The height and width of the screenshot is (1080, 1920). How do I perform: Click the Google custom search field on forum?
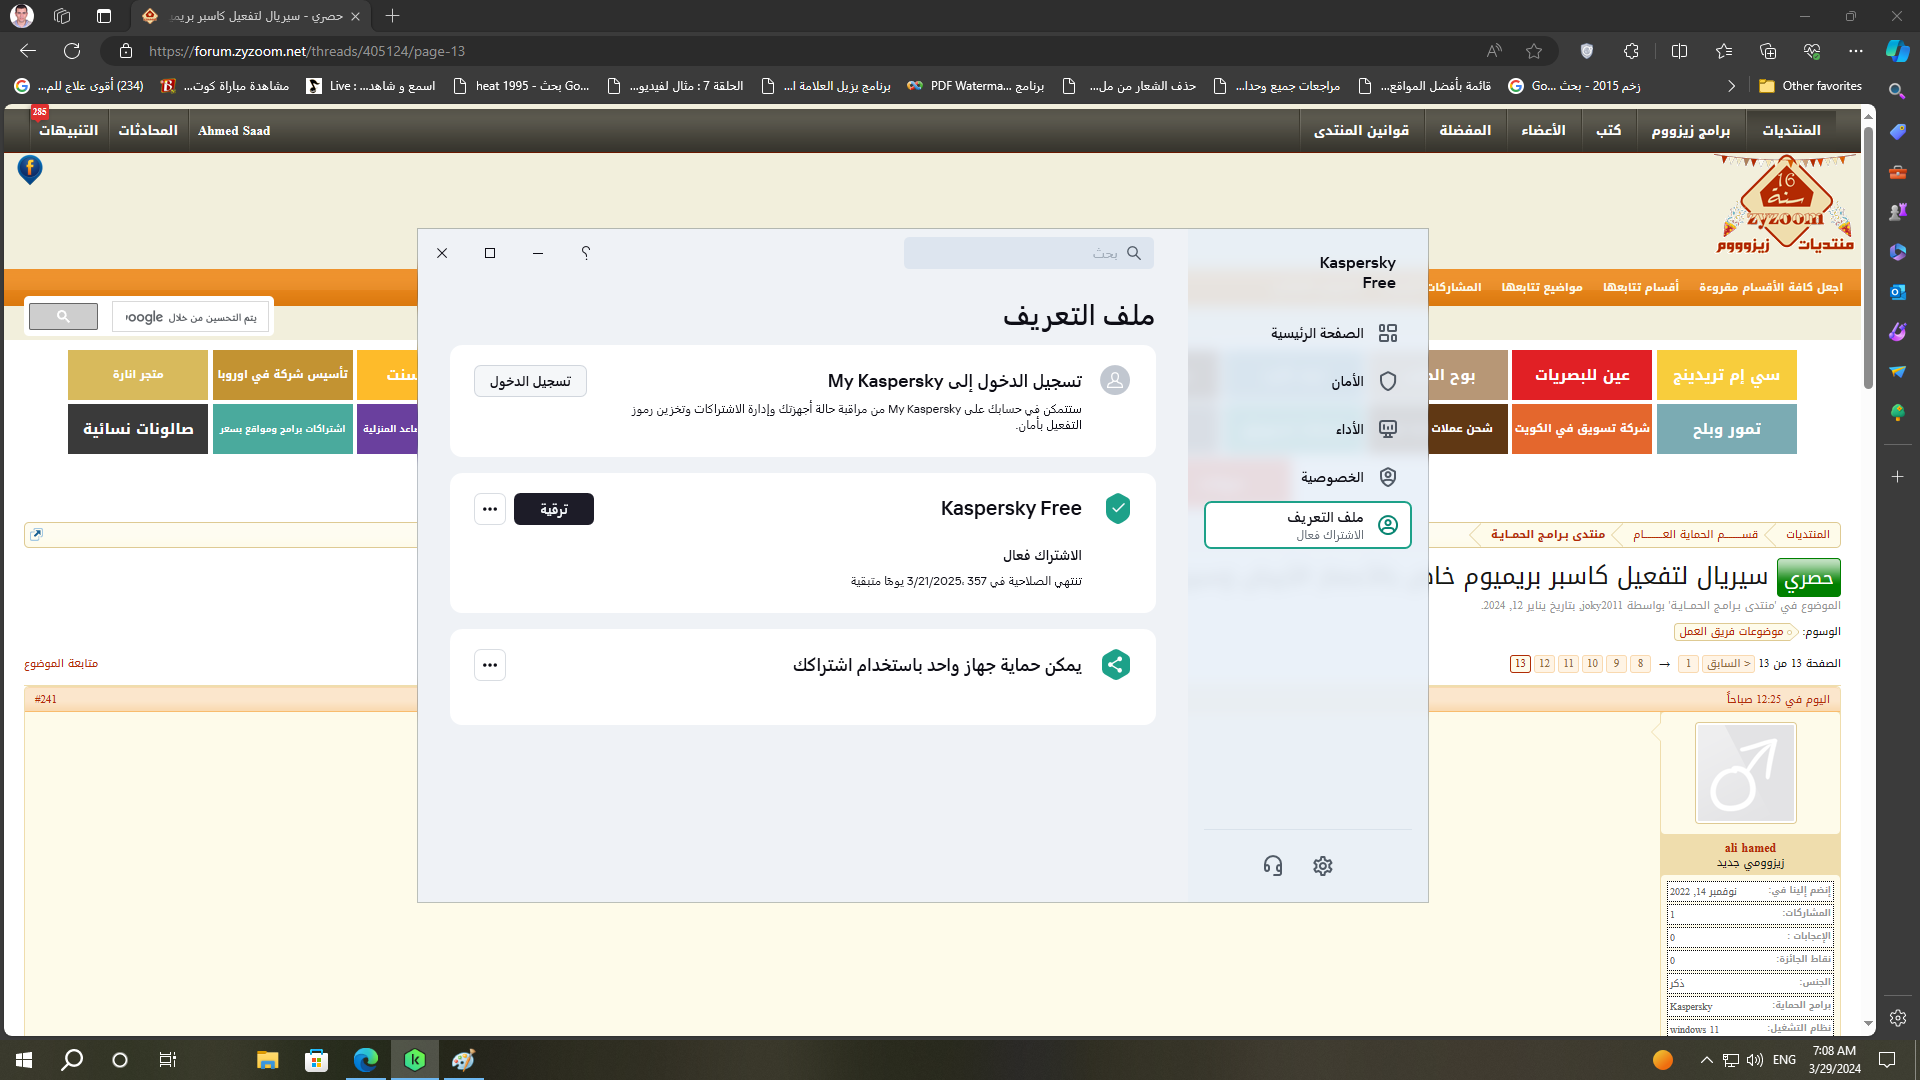tap(190, 317)
